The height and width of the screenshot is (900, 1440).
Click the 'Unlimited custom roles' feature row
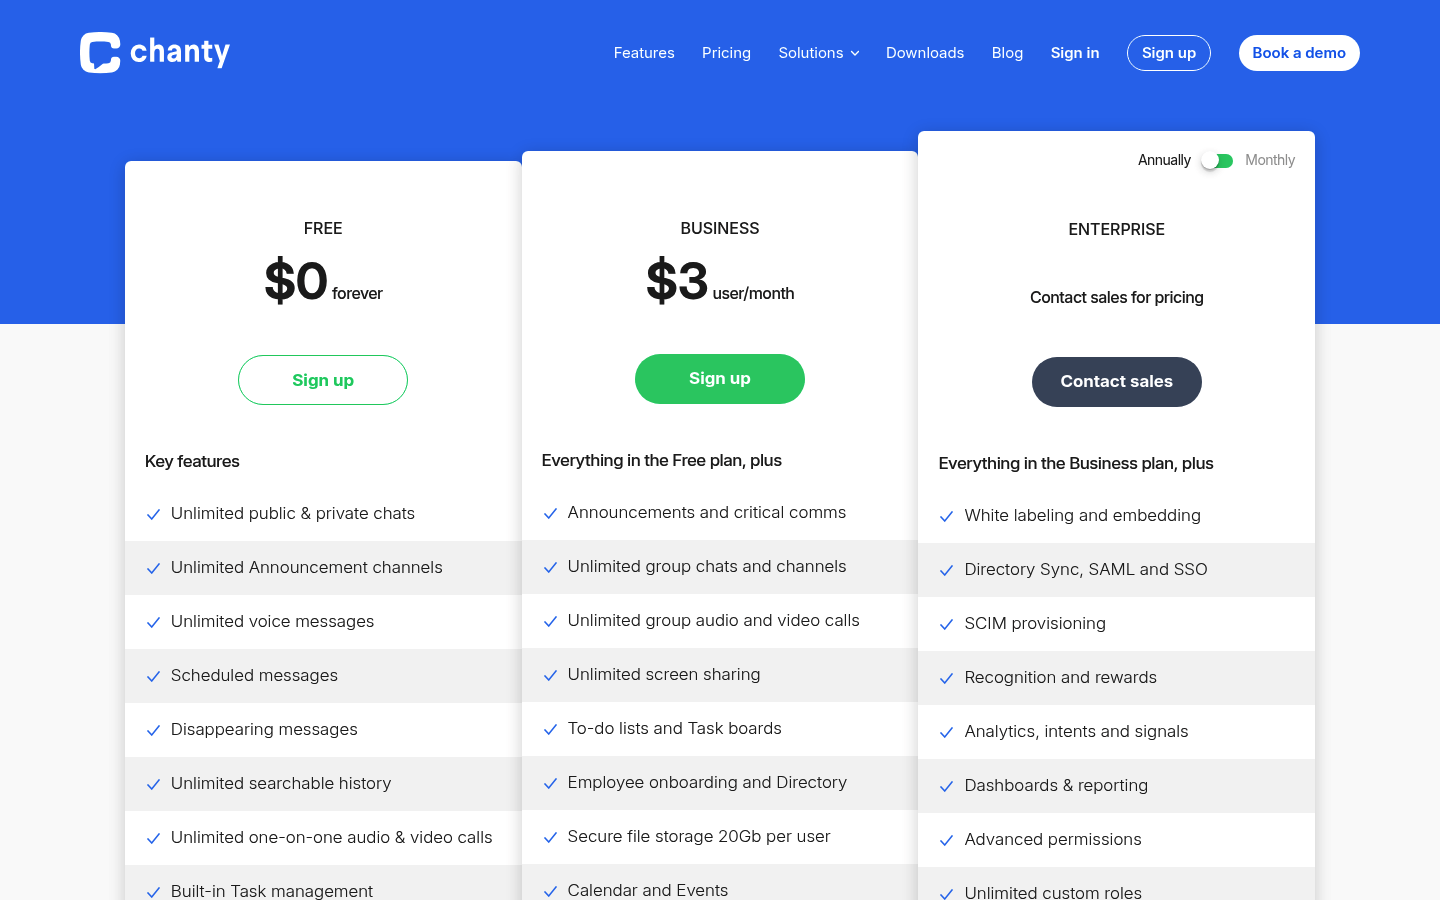click(1117, 884)
